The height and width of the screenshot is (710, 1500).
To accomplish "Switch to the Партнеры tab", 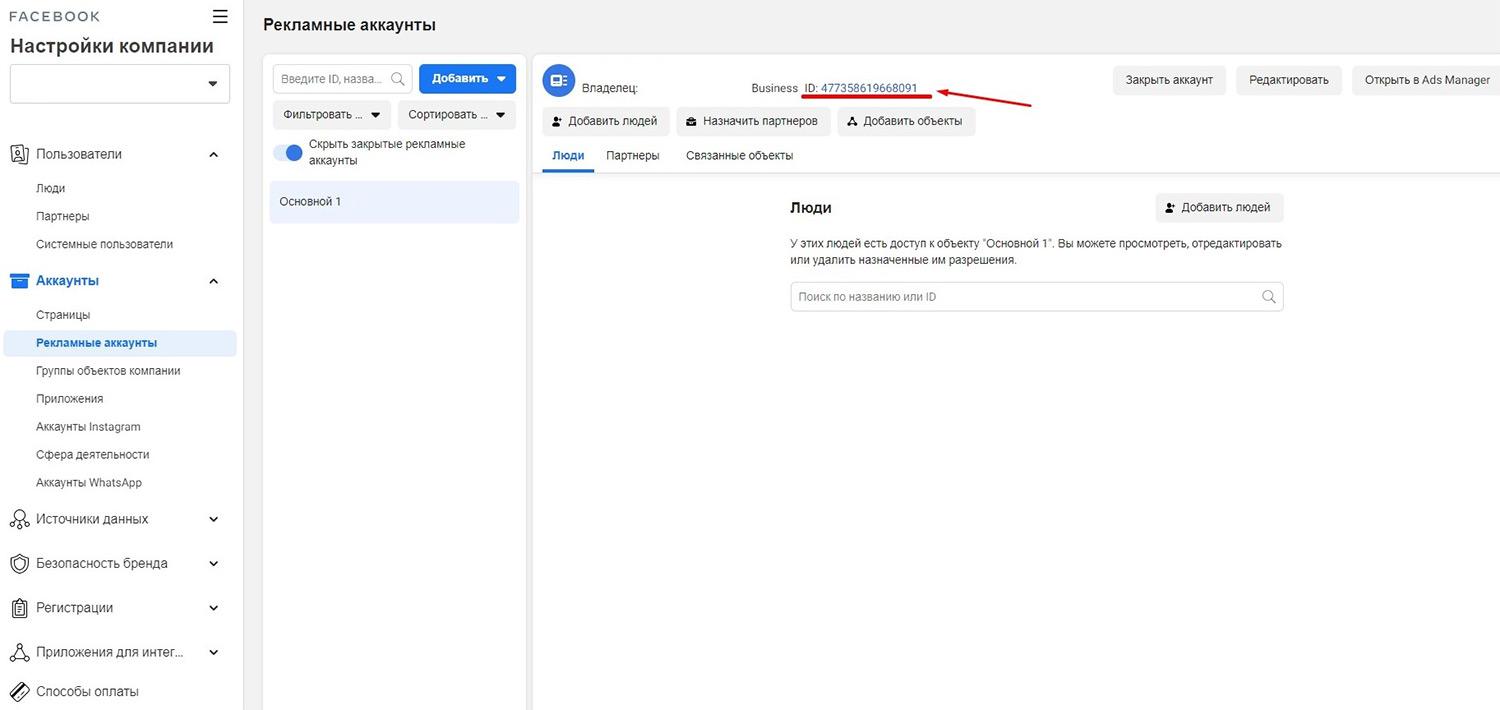I will point(633,156).
